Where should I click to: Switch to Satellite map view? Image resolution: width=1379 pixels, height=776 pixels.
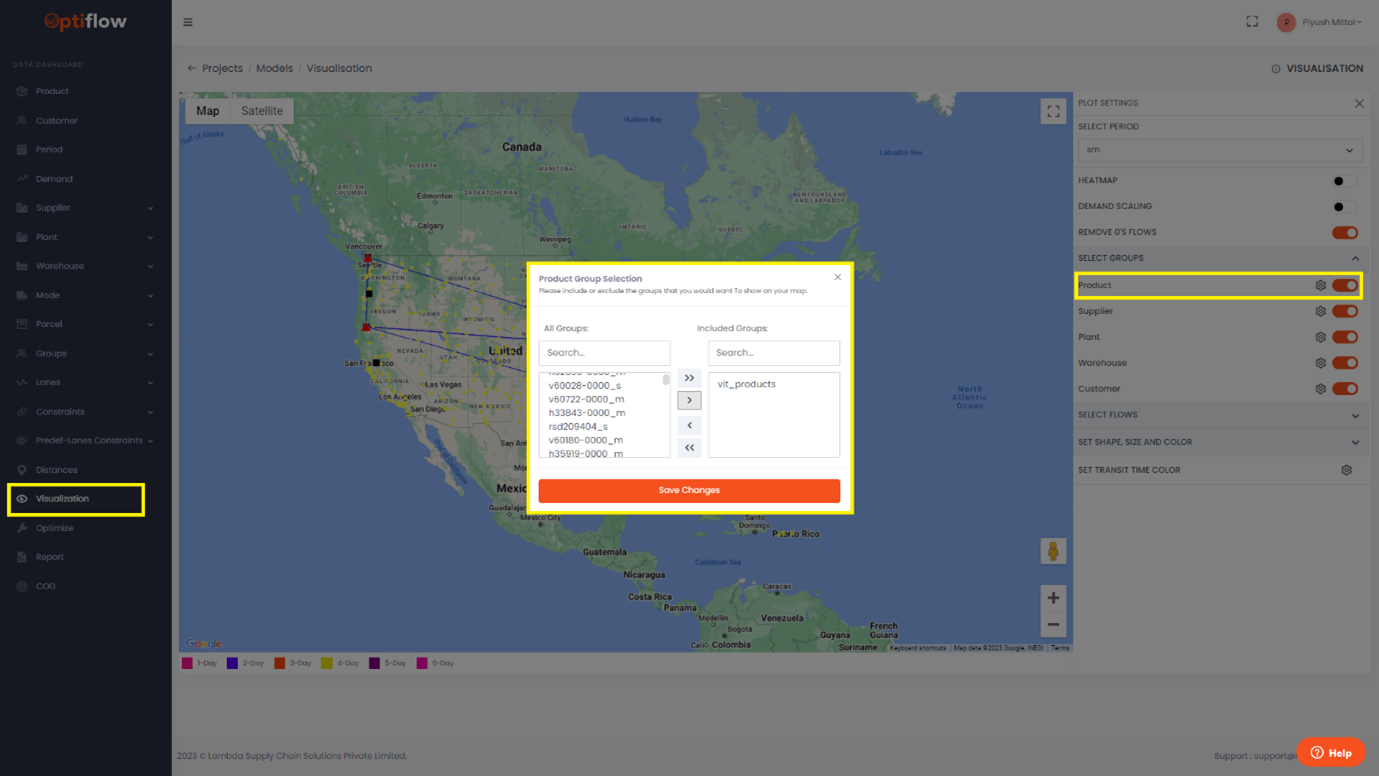click(x=262, y=111)
